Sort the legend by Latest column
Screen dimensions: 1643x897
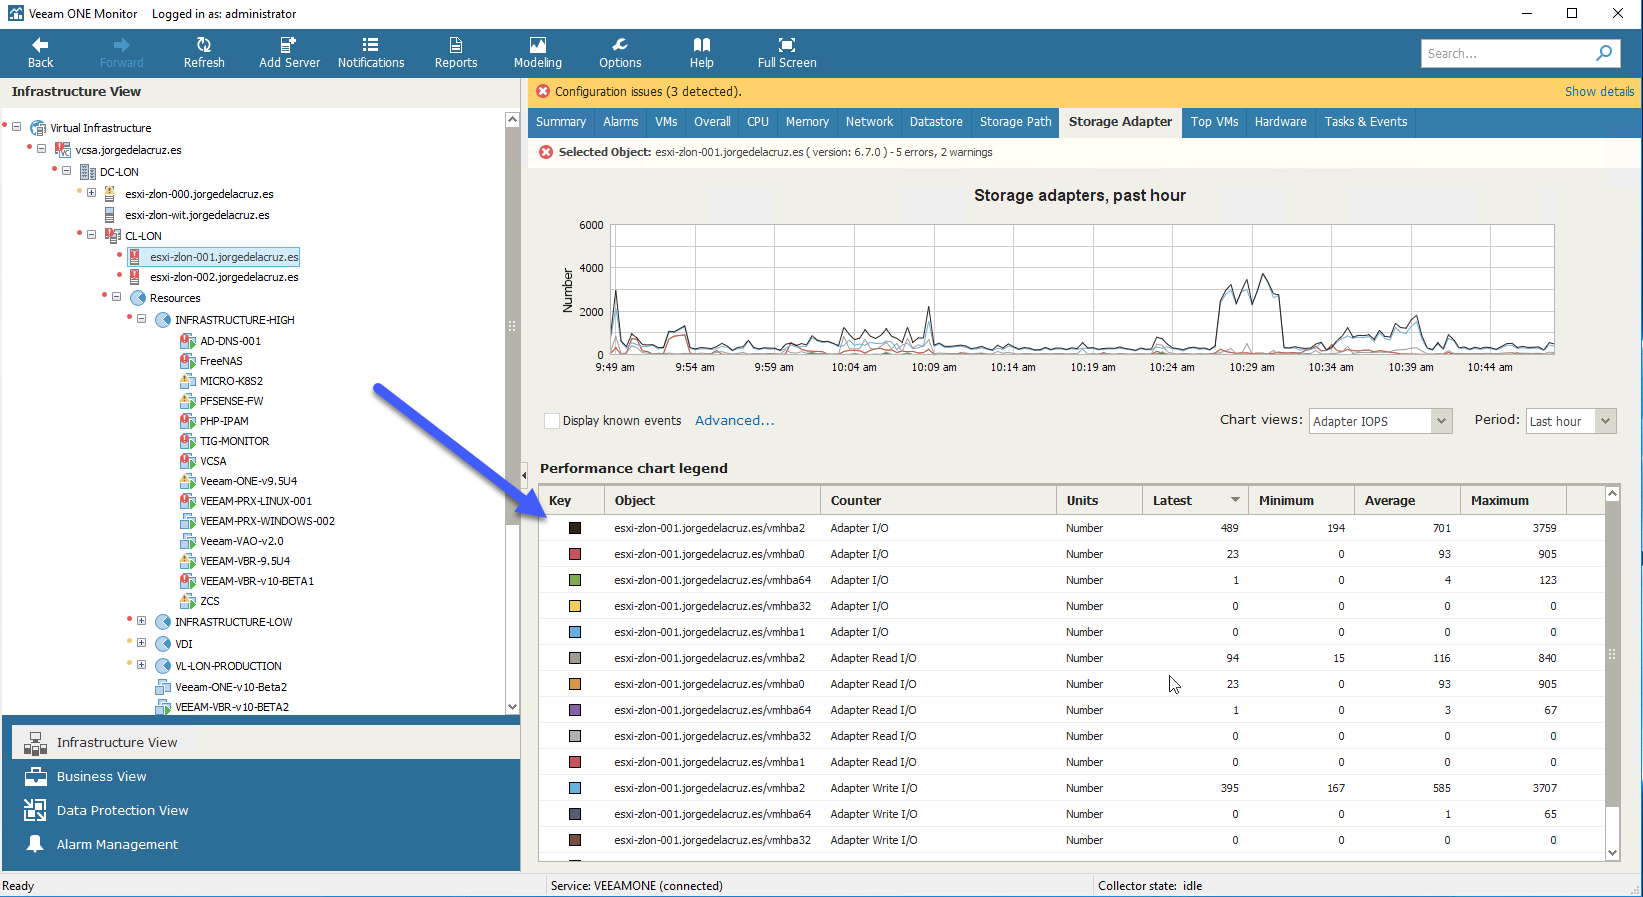1195,500
